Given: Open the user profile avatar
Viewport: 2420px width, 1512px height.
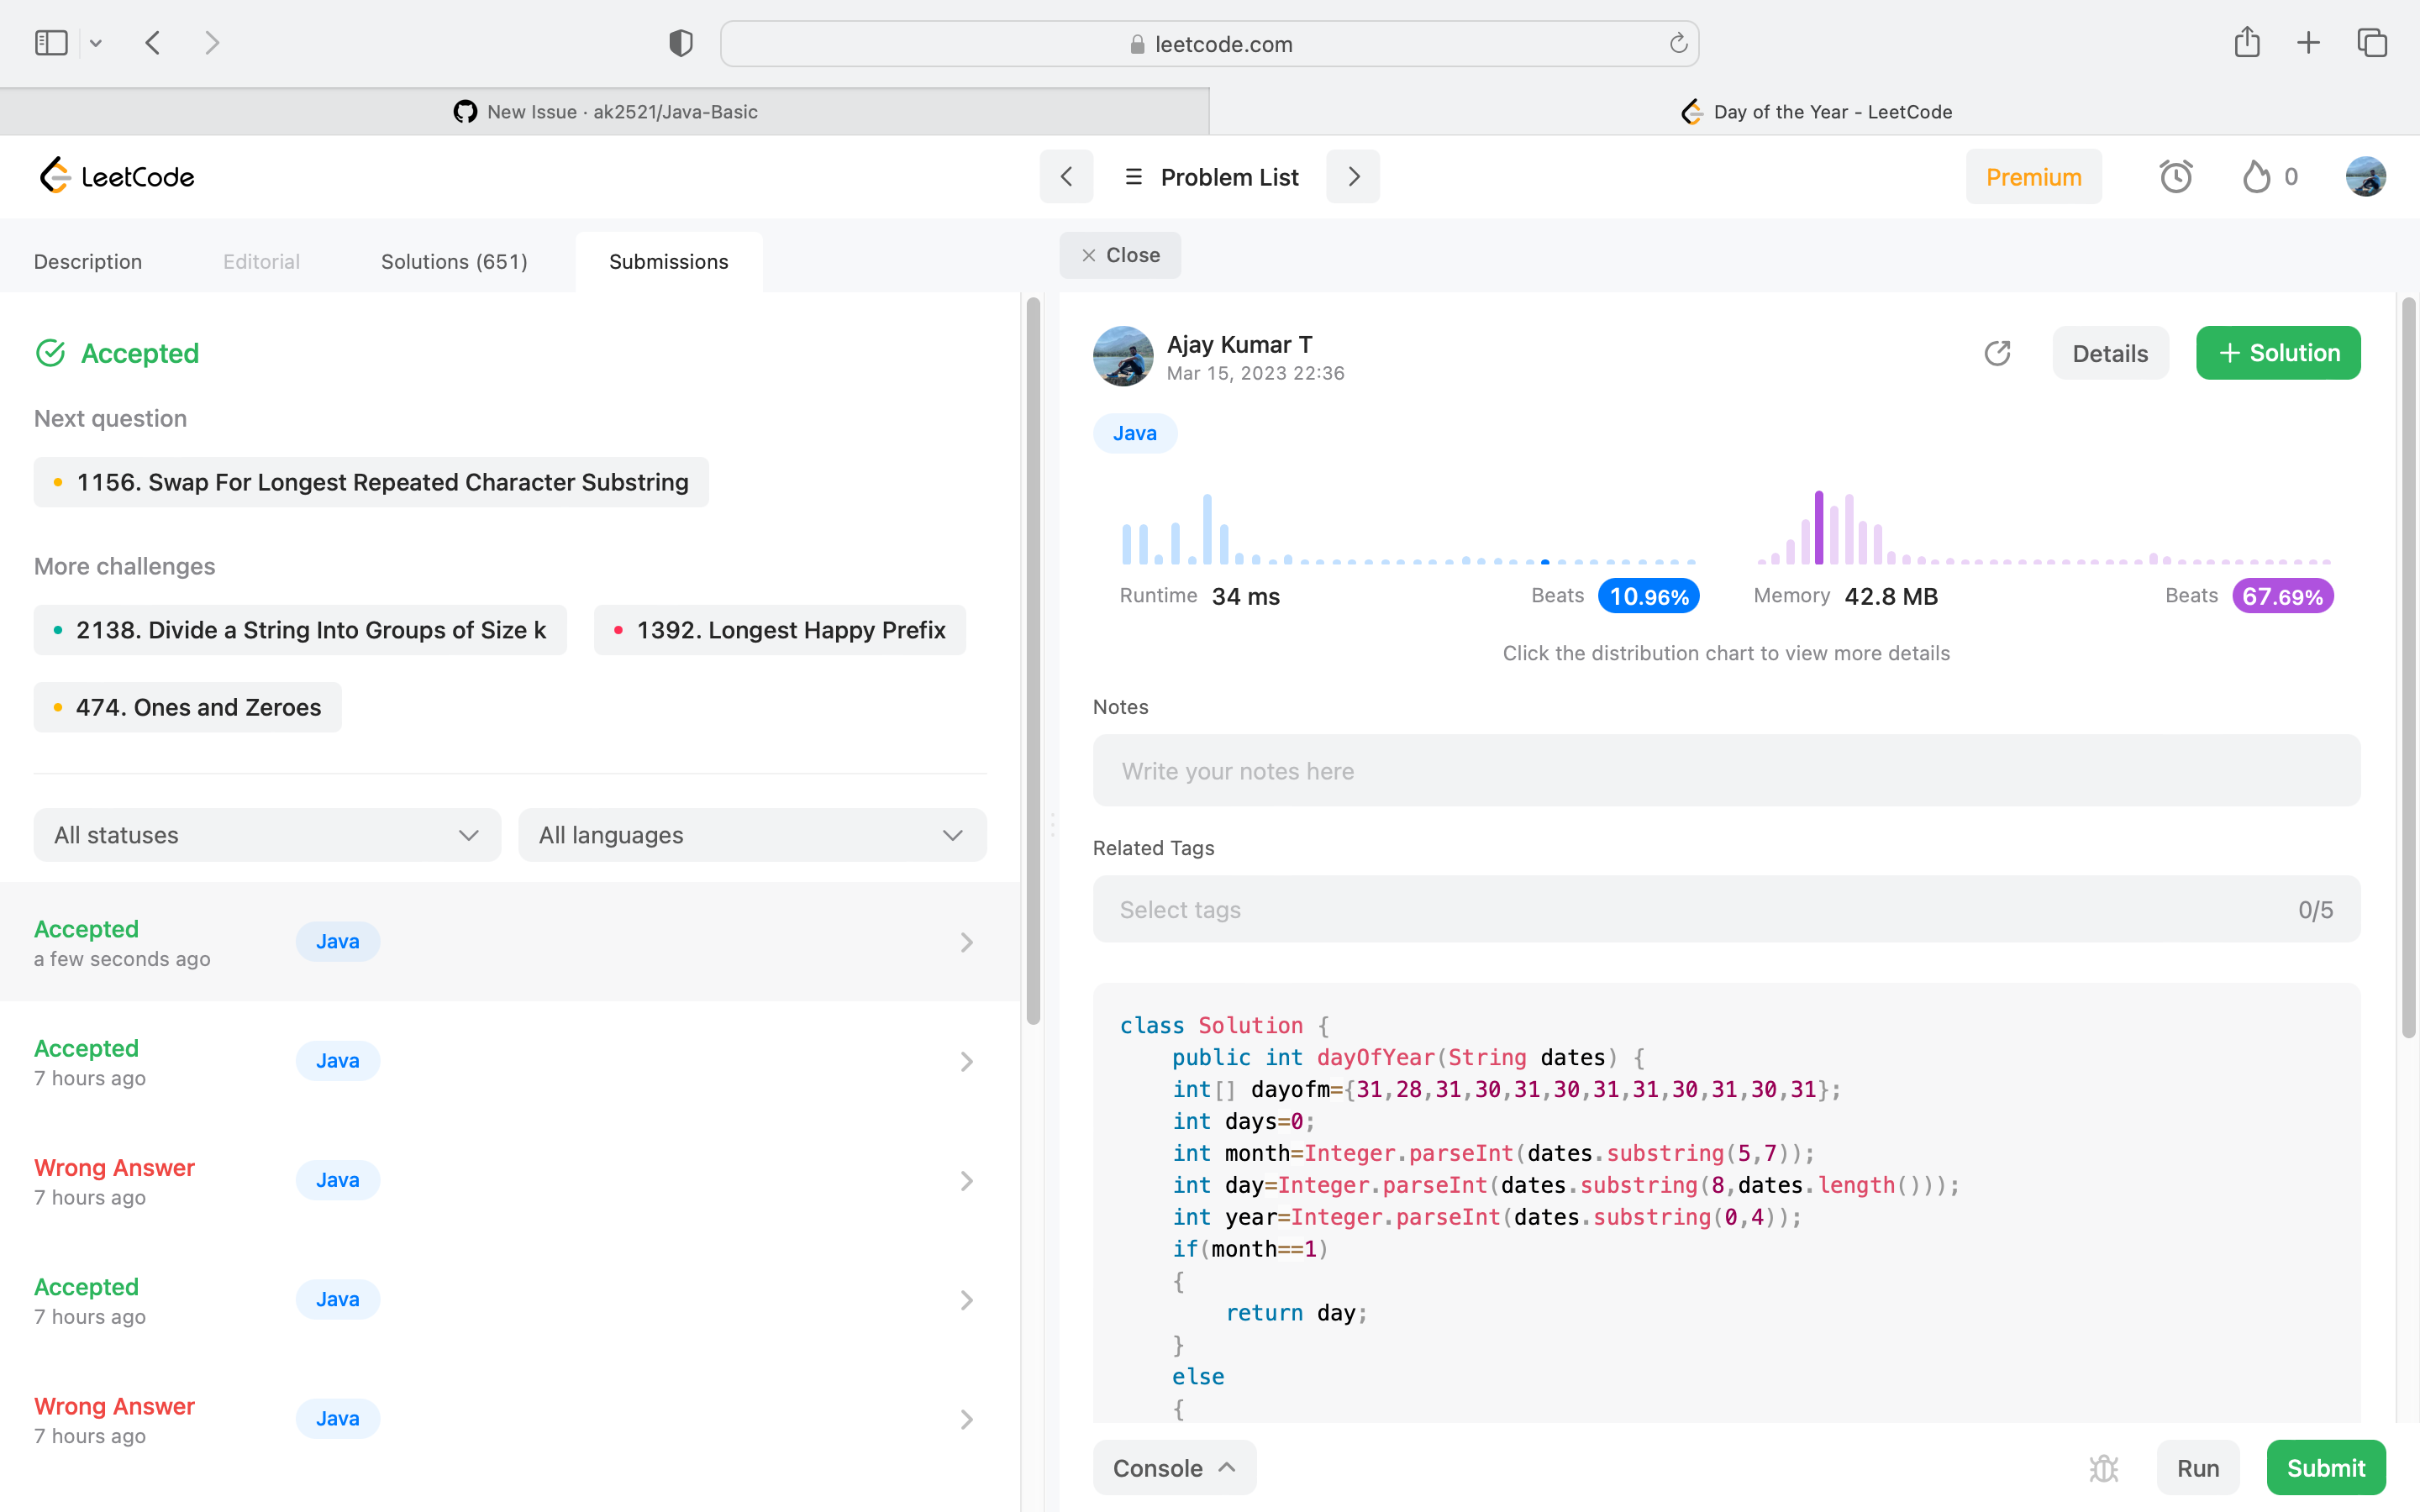Looking at the screenshot, I should 2365,177.
